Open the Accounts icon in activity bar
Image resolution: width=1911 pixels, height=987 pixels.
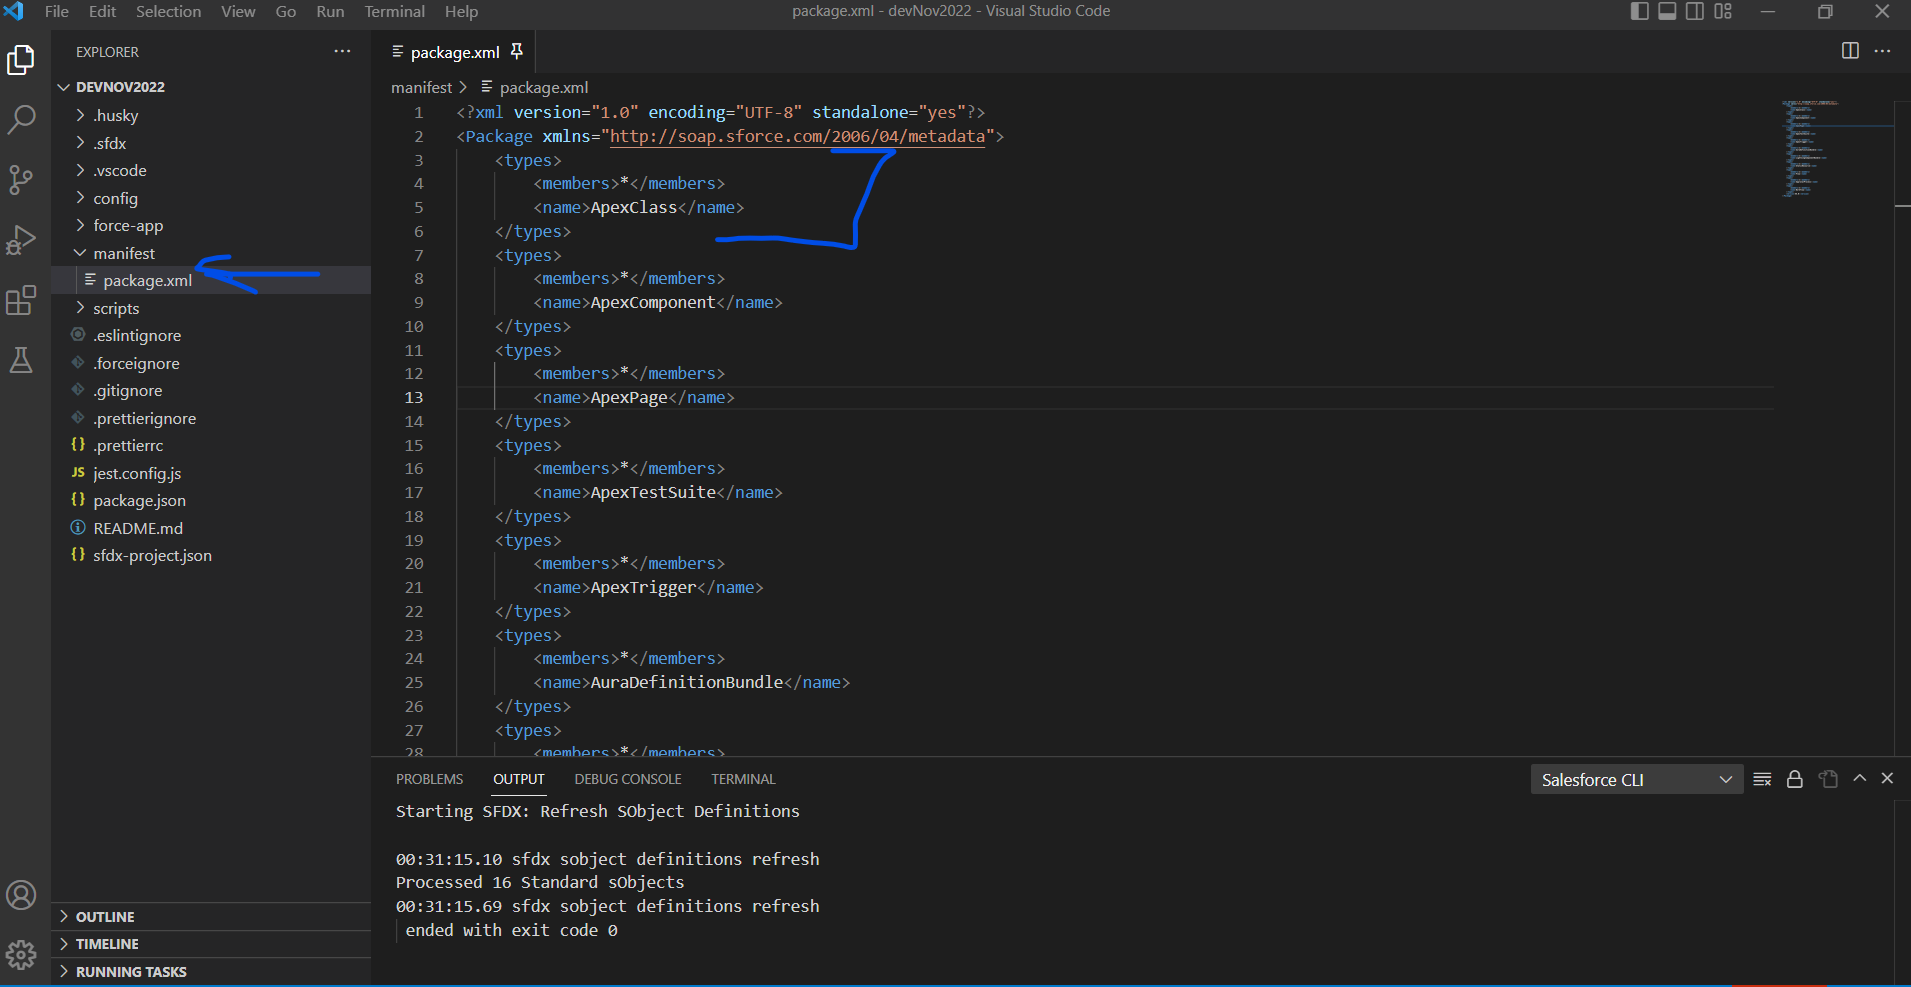pos(21,895)
